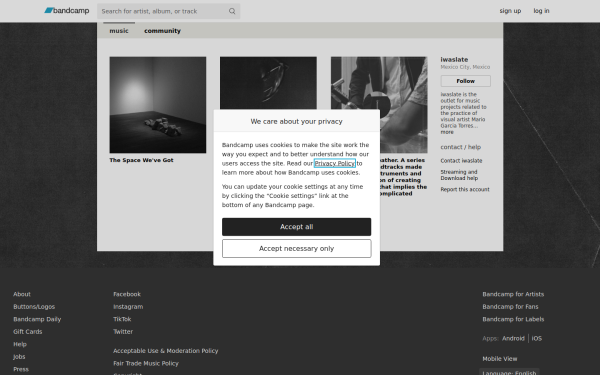The image size is (600, 375).
Task: Open the sign up link
Action: (510, 11)
